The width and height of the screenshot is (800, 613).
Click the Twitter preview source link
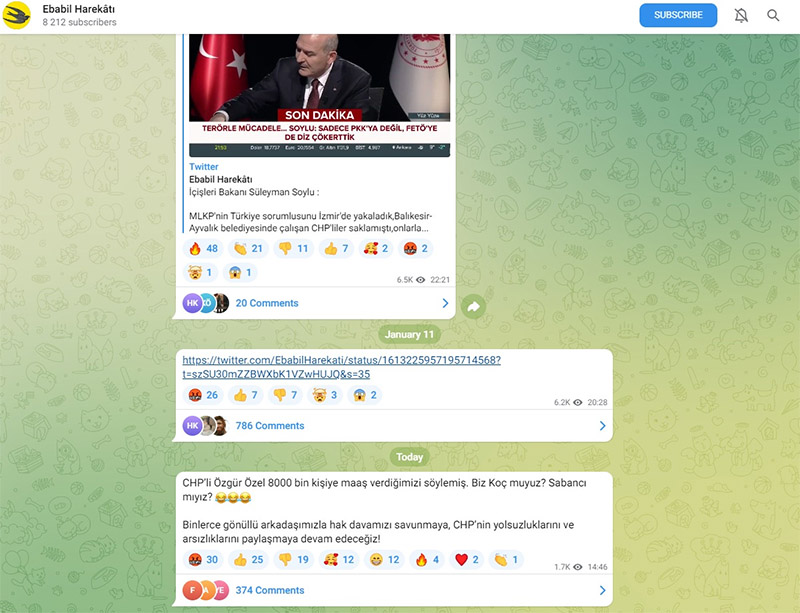click(x=204, y=166)
